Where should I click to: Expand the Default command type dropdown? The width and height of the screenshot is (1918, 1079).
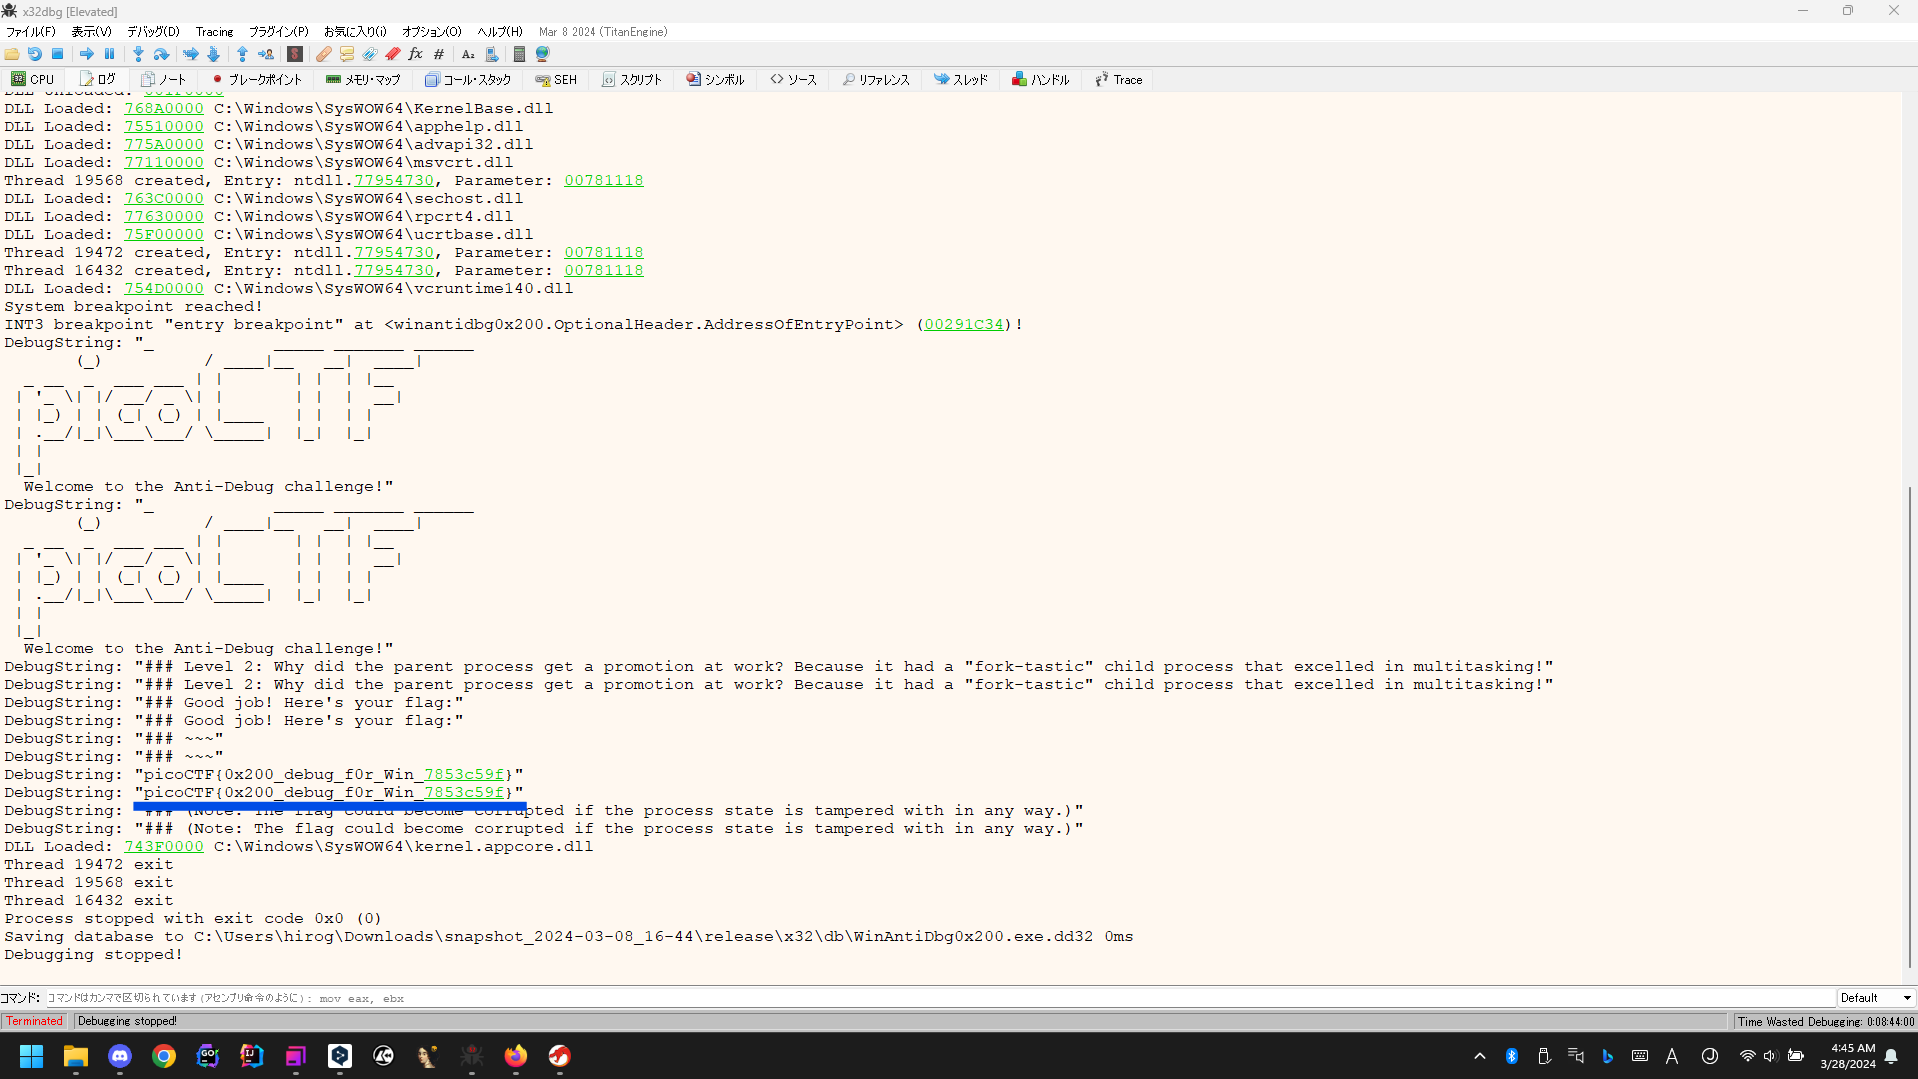click(1876, 998)
